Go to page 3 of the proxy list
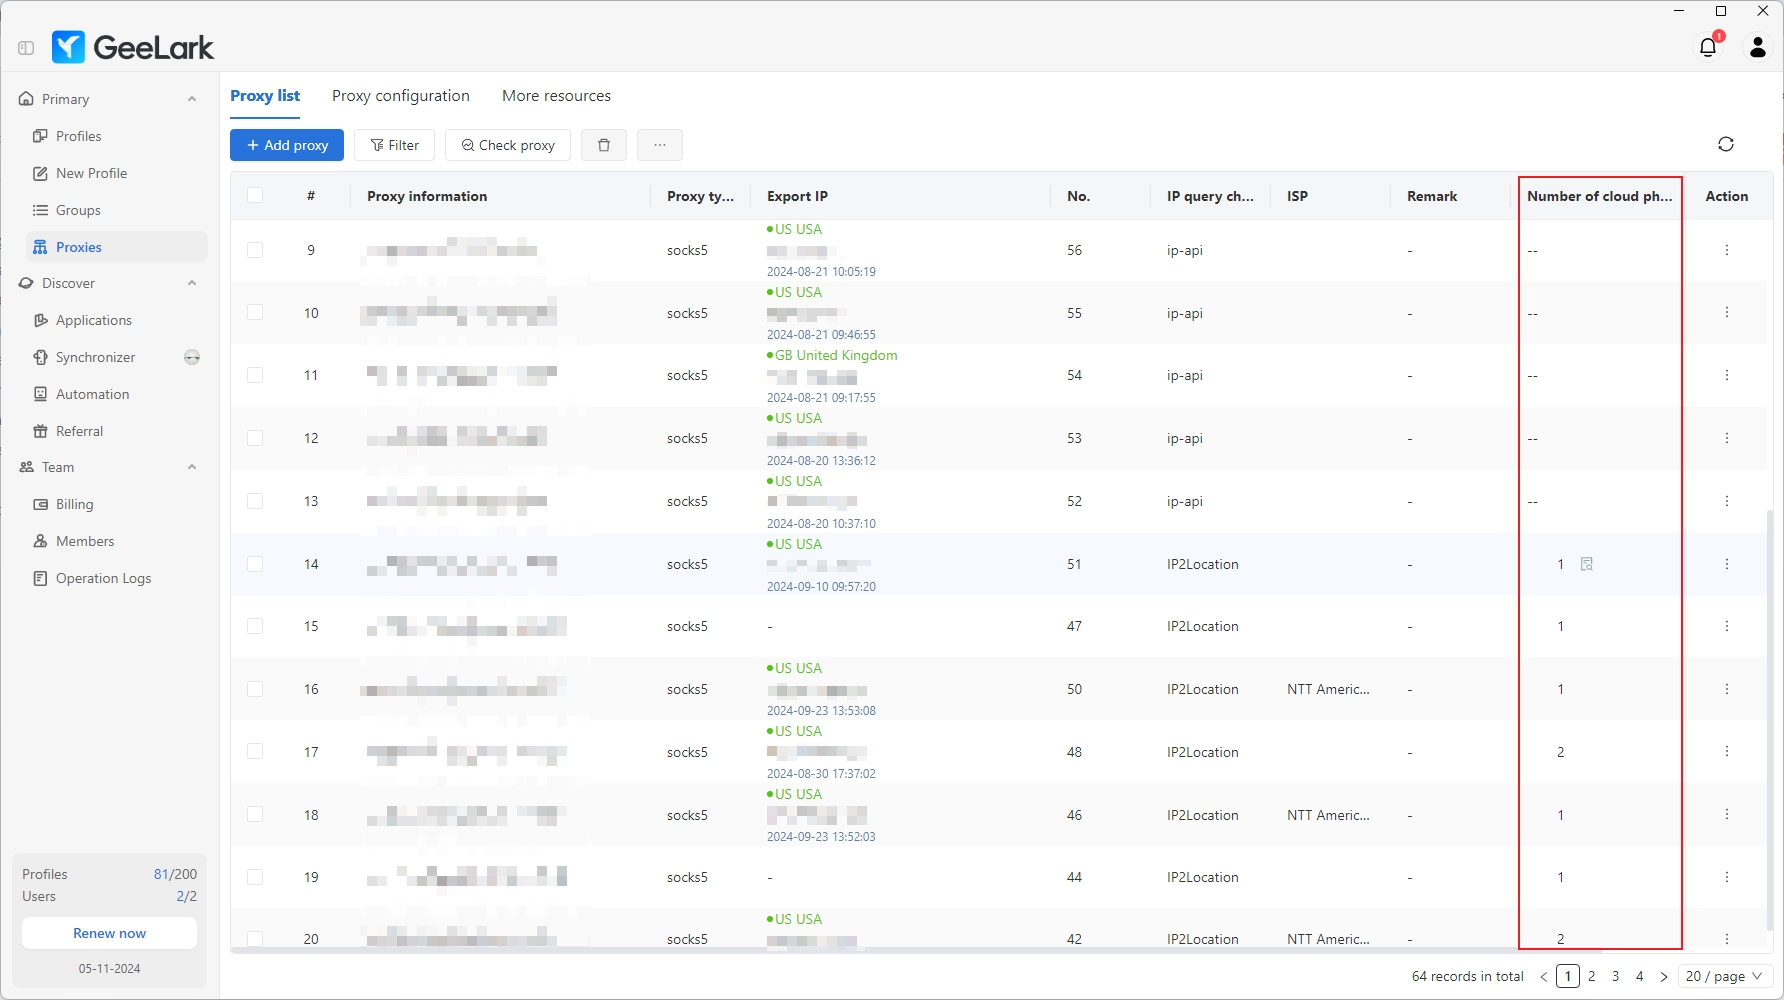This screenshot has width=1784, height=1000. pyautogui.click(x=1615, y=976)
